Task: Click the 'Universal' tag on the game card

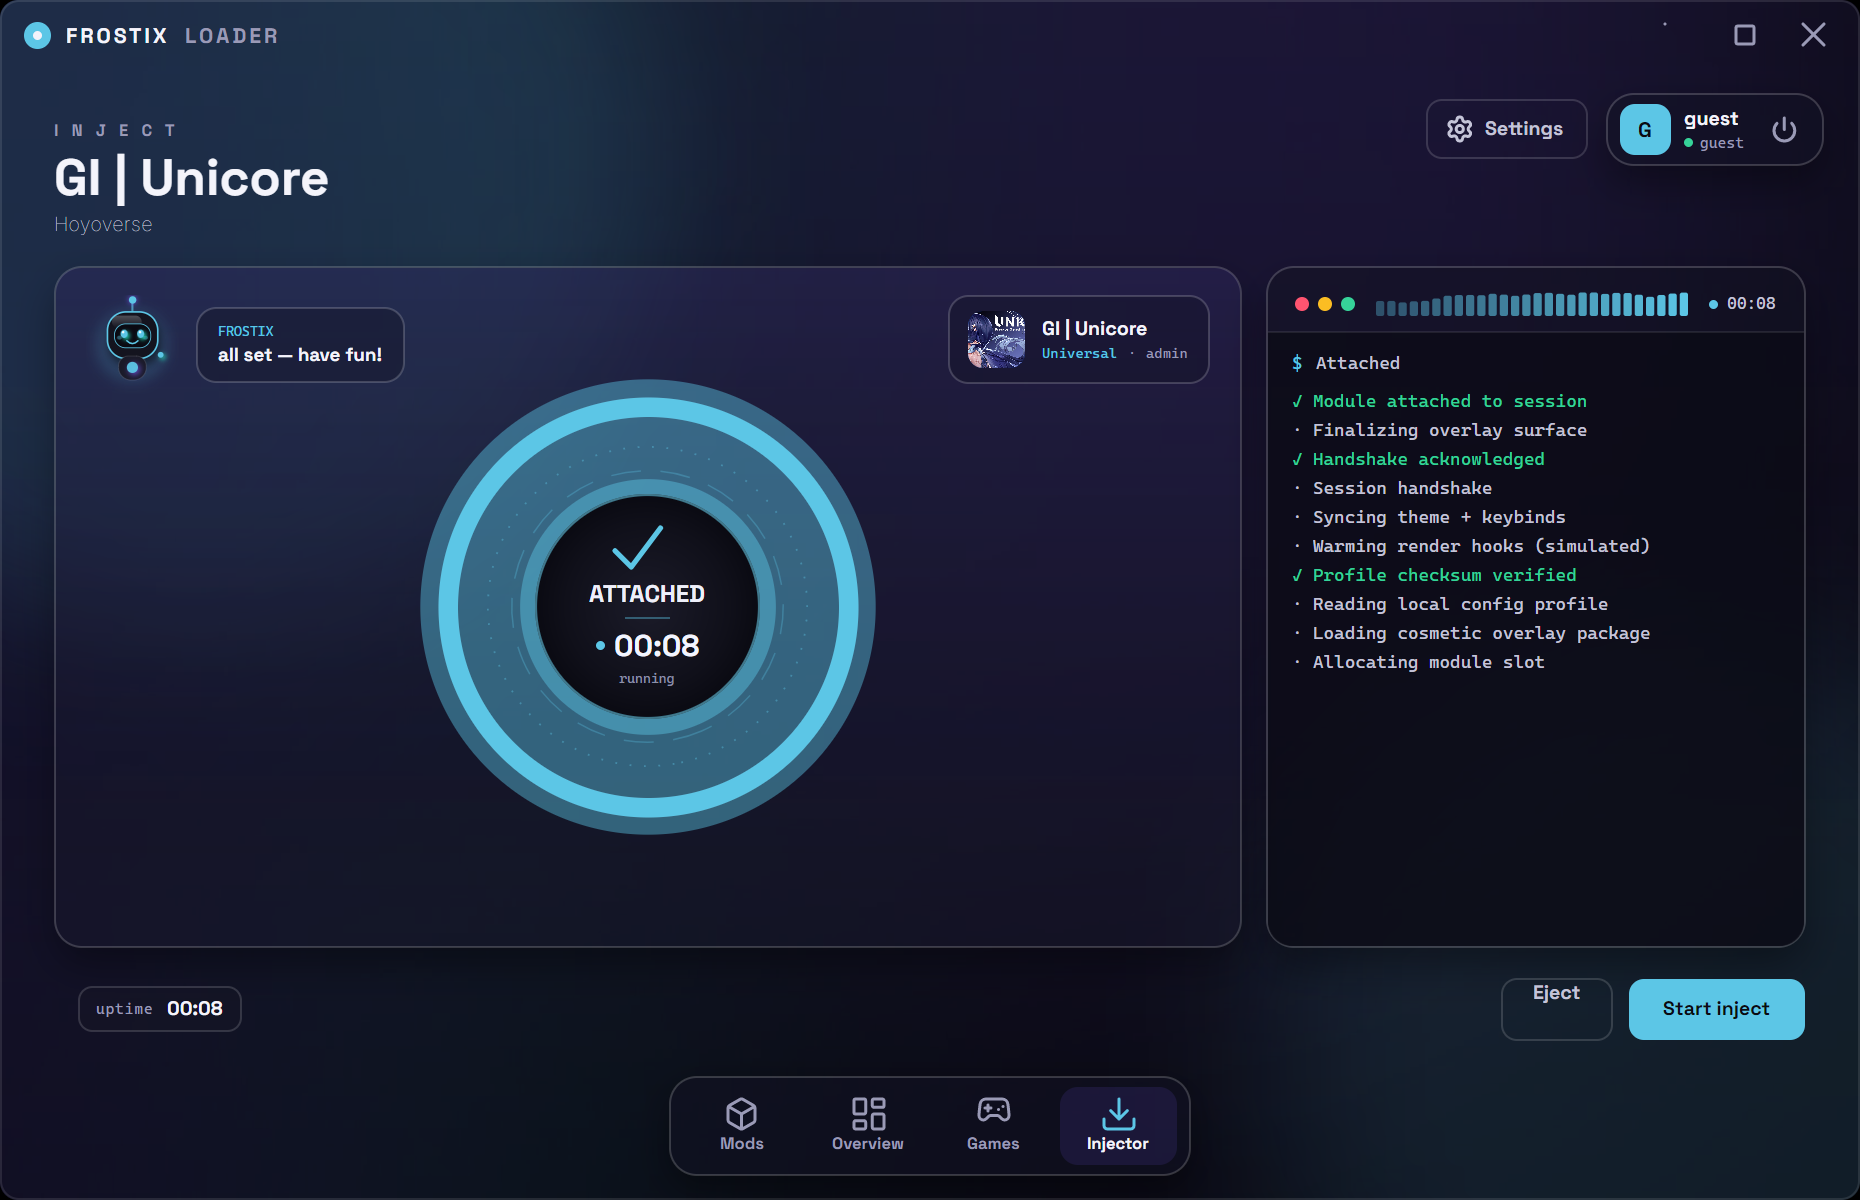Action: 1079,354
